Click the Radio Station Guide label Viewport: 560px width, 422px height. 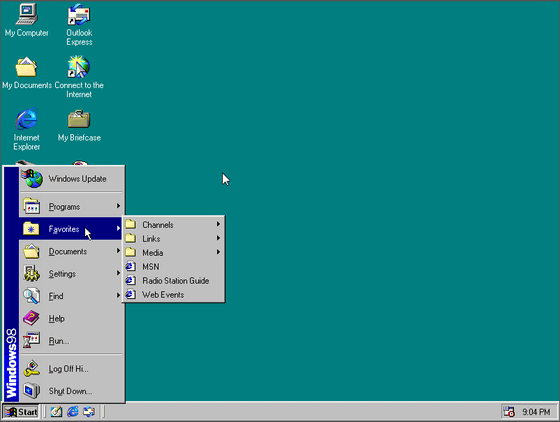click(x=176, y=281)
